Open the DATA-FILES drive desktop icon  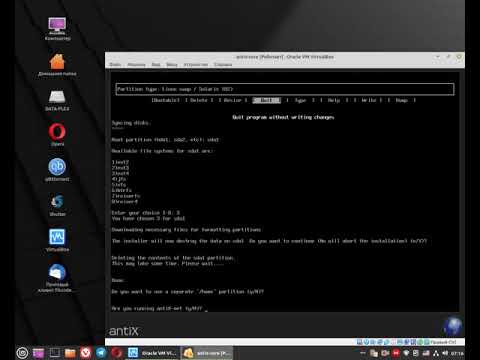pyautogui.click(x=57, y=100)
